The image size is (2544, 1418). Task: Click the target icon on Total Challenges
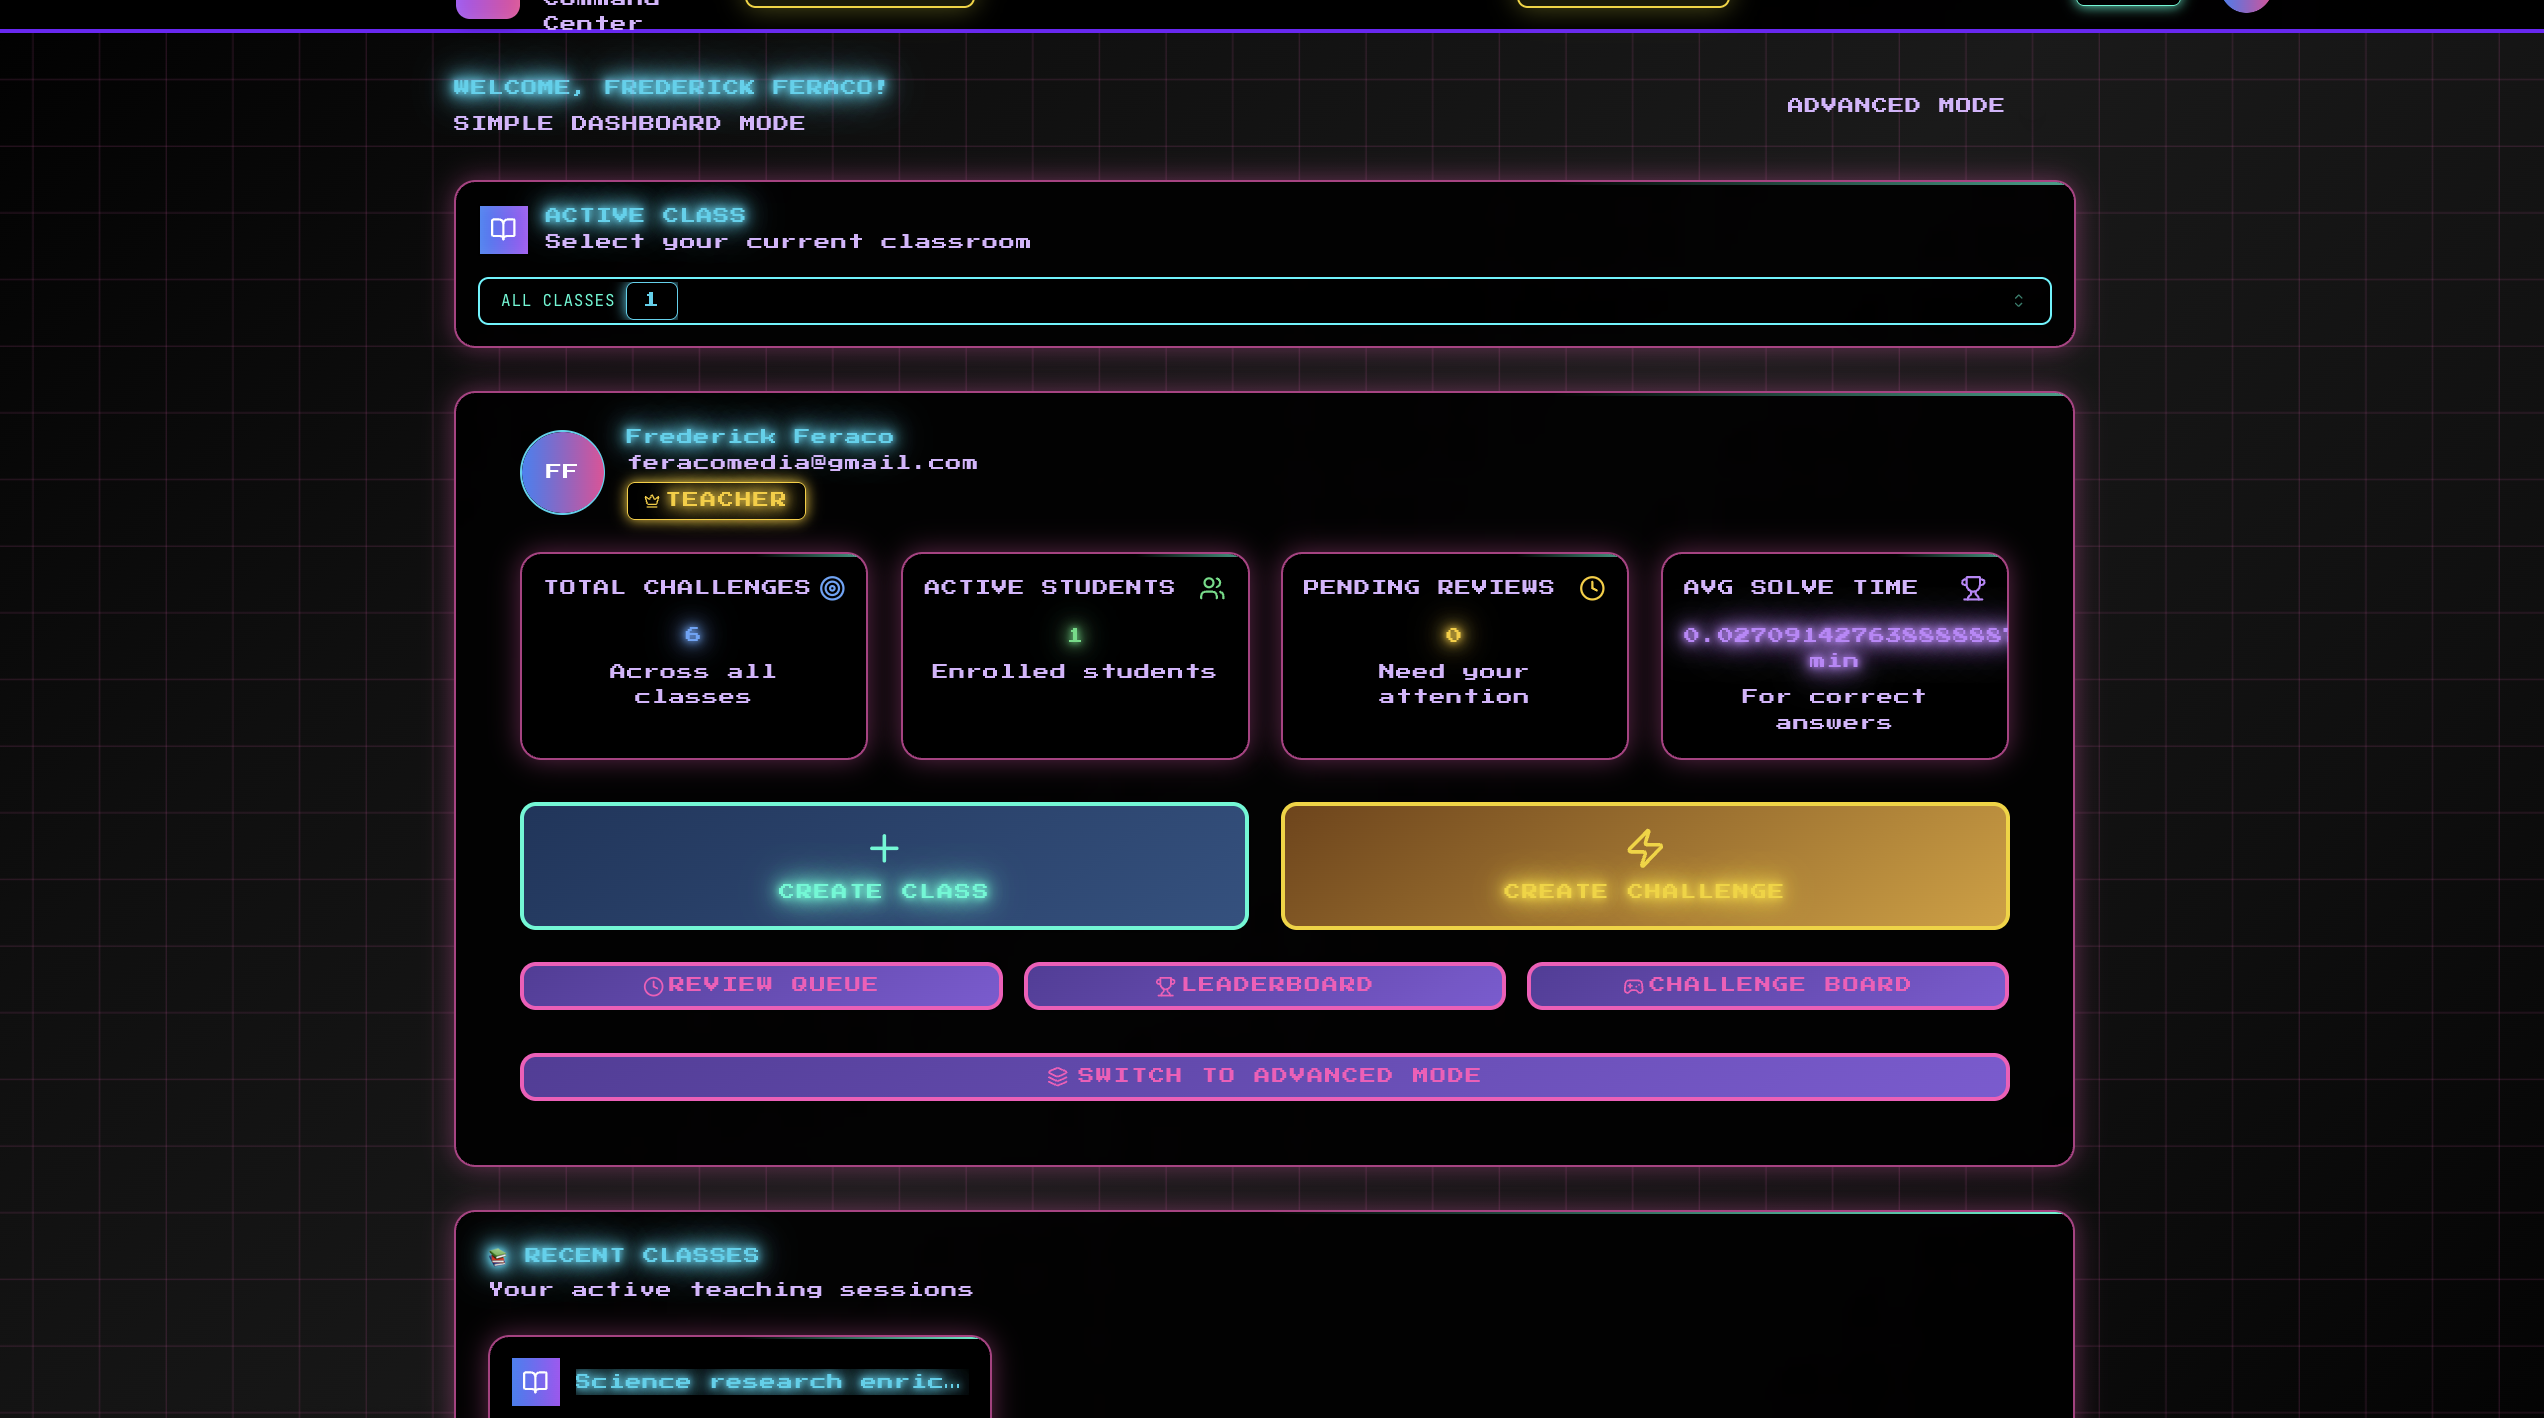(832, 588)
